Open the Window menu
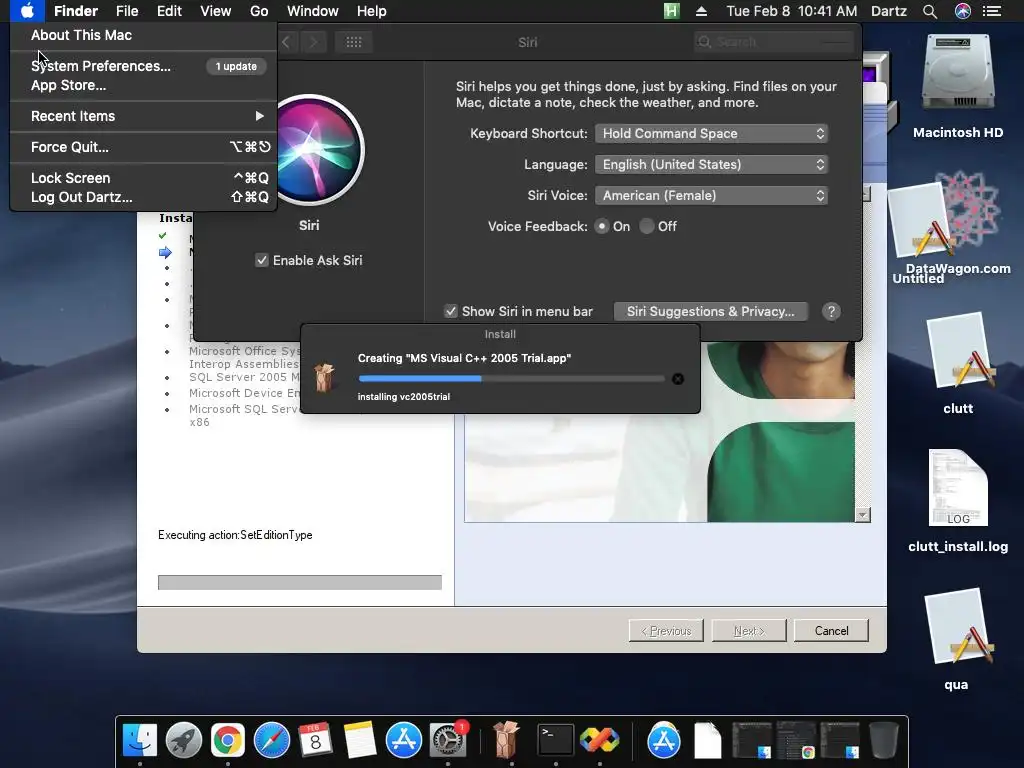 tap(313, 11)
